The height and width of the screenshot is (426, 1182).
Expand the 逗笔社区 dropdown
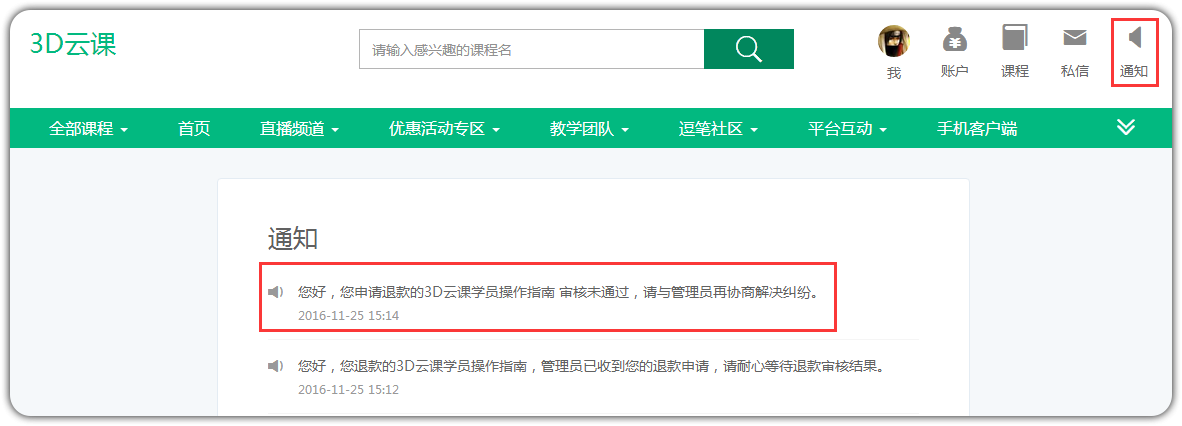click(x=718, y=129)
